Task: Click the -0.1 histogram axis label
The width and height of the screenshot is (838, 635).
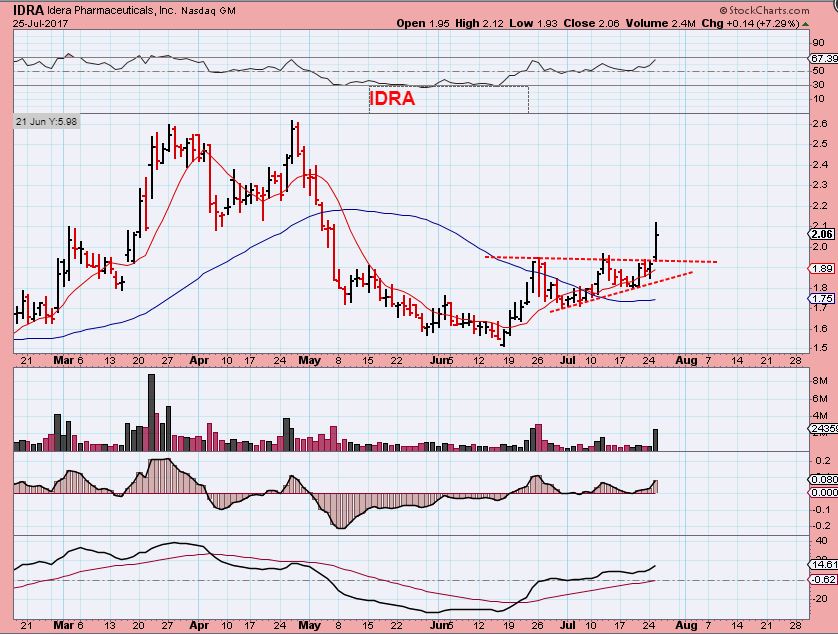Action: coord(821,510)
